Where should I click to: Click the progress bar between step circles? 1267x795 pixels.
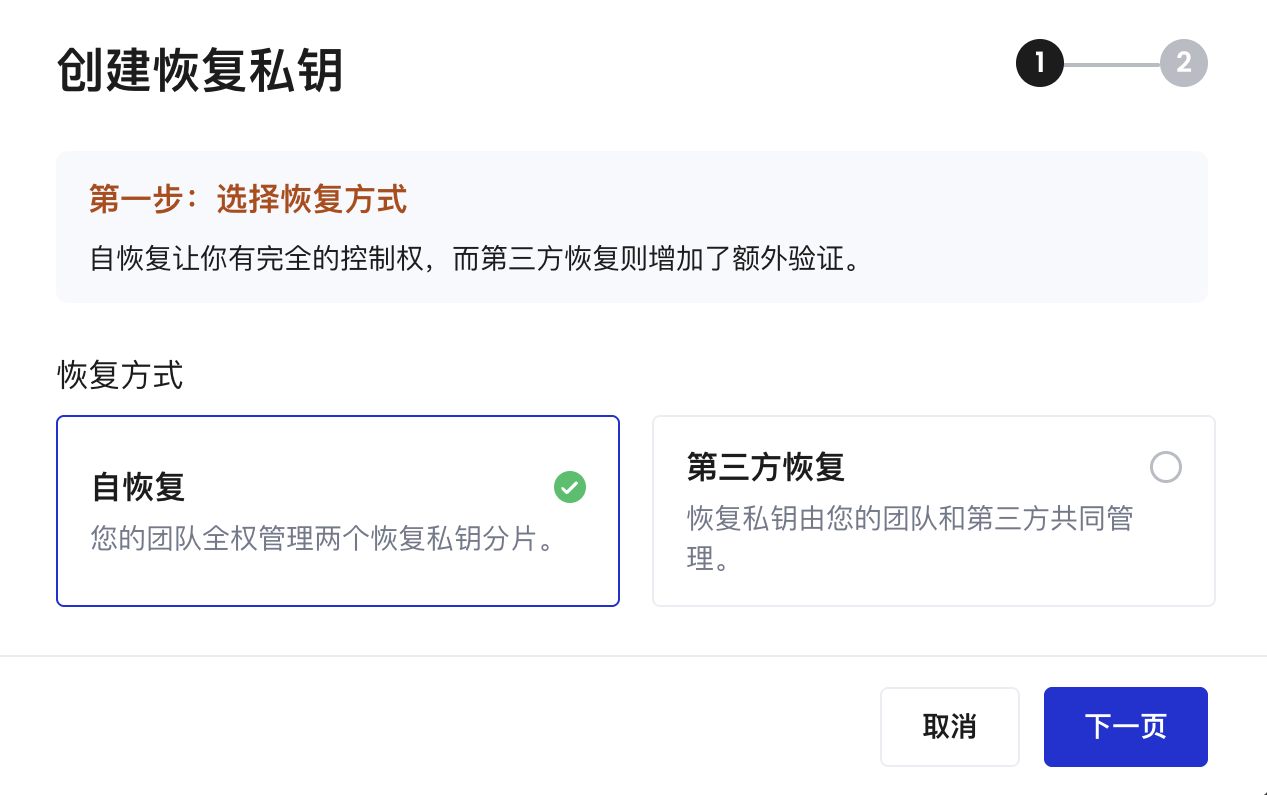point(1112,63)
